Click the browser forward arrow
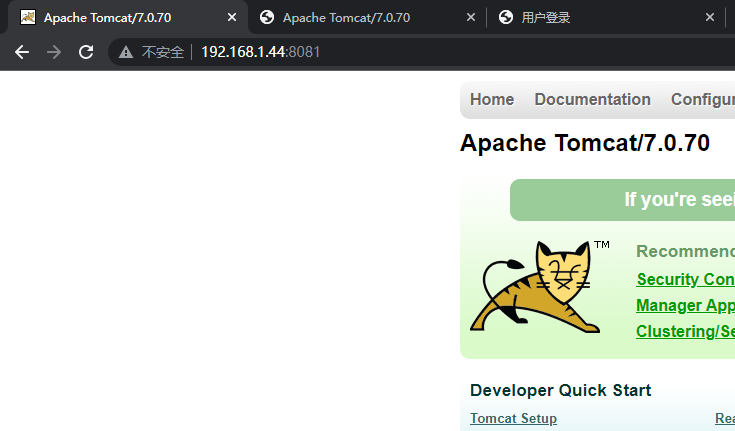 54,52
